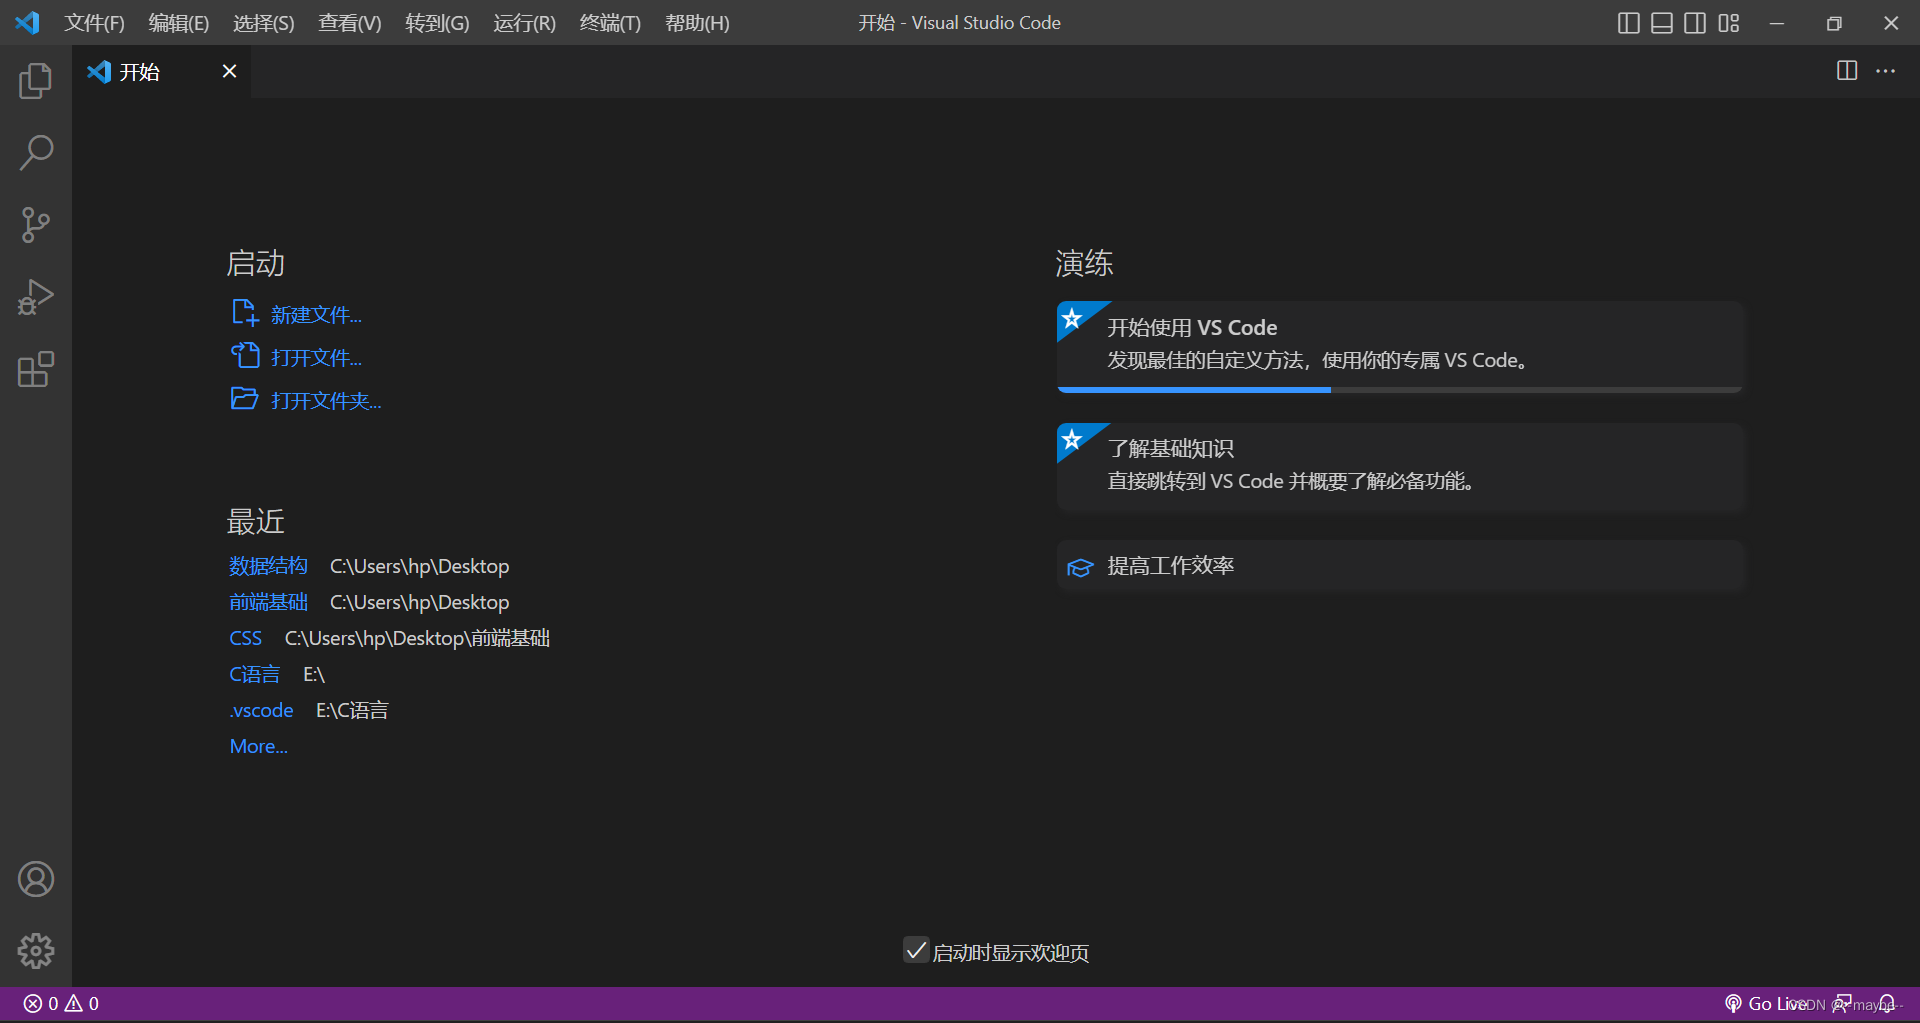Toggle secondary side bar layout icon
Screen dimensions: 1920x1023
click(x=1695, y=23)
